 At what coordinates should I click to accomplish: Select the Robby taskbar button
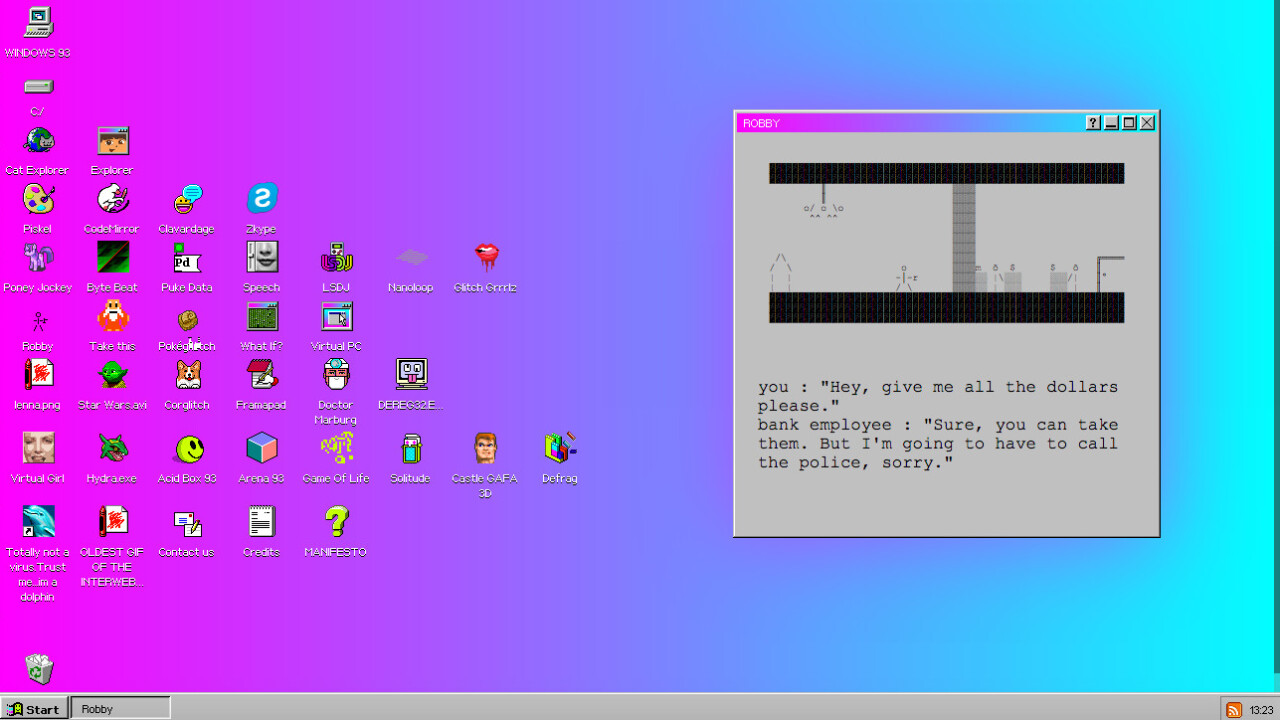point(120,709)
